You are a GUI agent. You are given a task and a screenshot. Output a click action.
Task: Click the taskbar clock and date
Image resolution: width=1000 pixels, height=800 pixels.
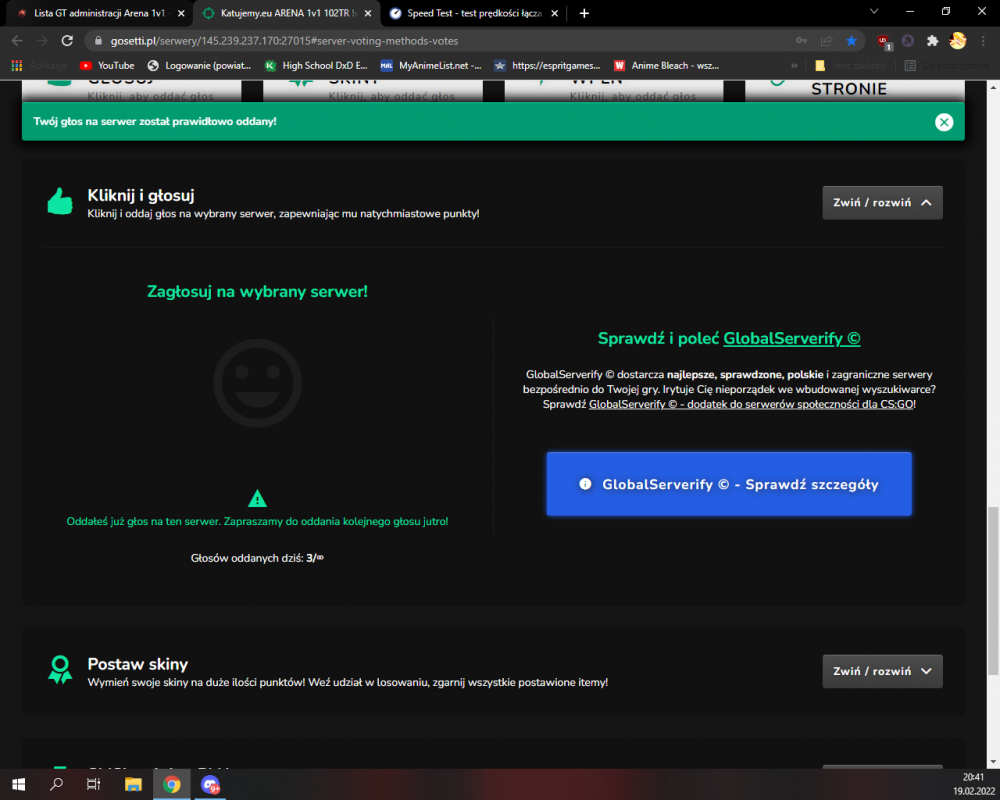pyautogui.click(x=973, y=784)
